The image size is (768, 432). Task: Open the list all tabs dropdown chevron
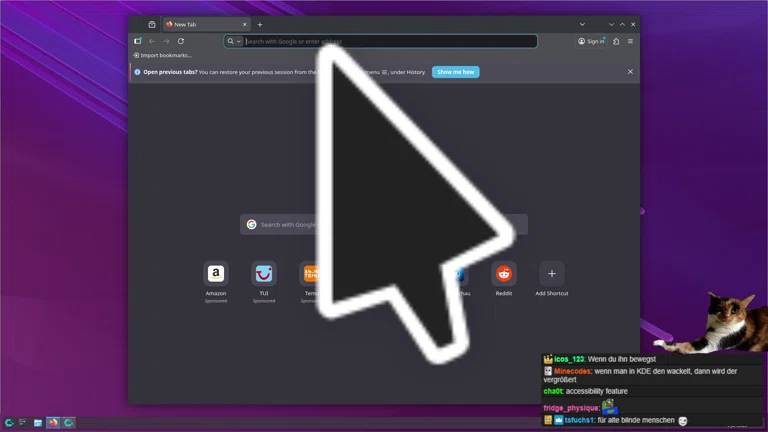click(x=582, y=24)
